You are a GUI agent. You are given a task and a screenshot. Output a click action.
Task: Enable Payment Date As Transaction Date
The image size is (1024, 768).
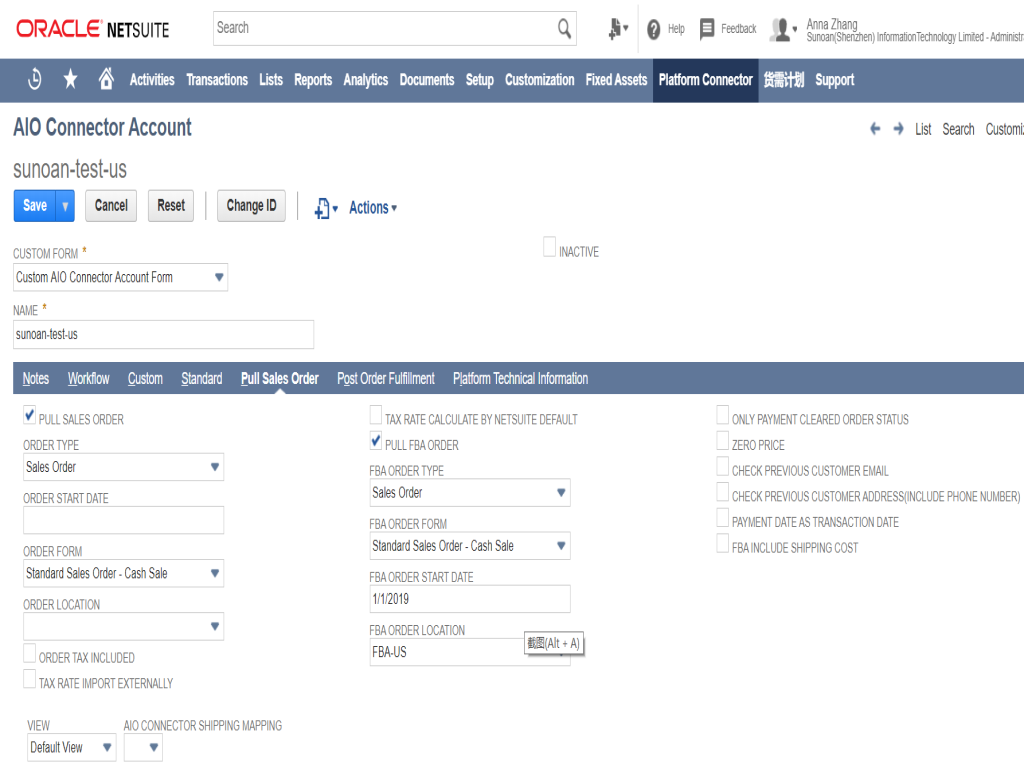[x=722, y=518]
